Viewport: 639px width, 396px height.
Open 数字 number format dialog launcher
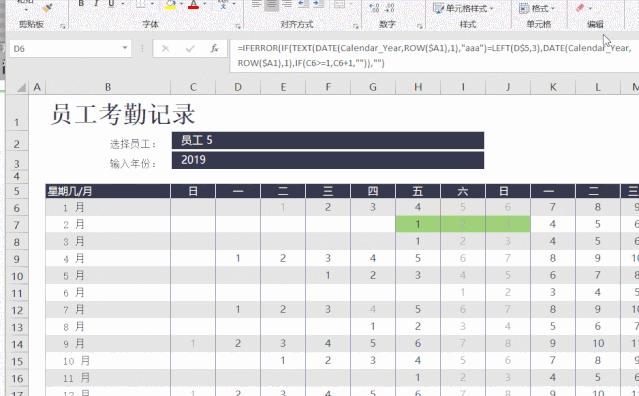(419, 26)
